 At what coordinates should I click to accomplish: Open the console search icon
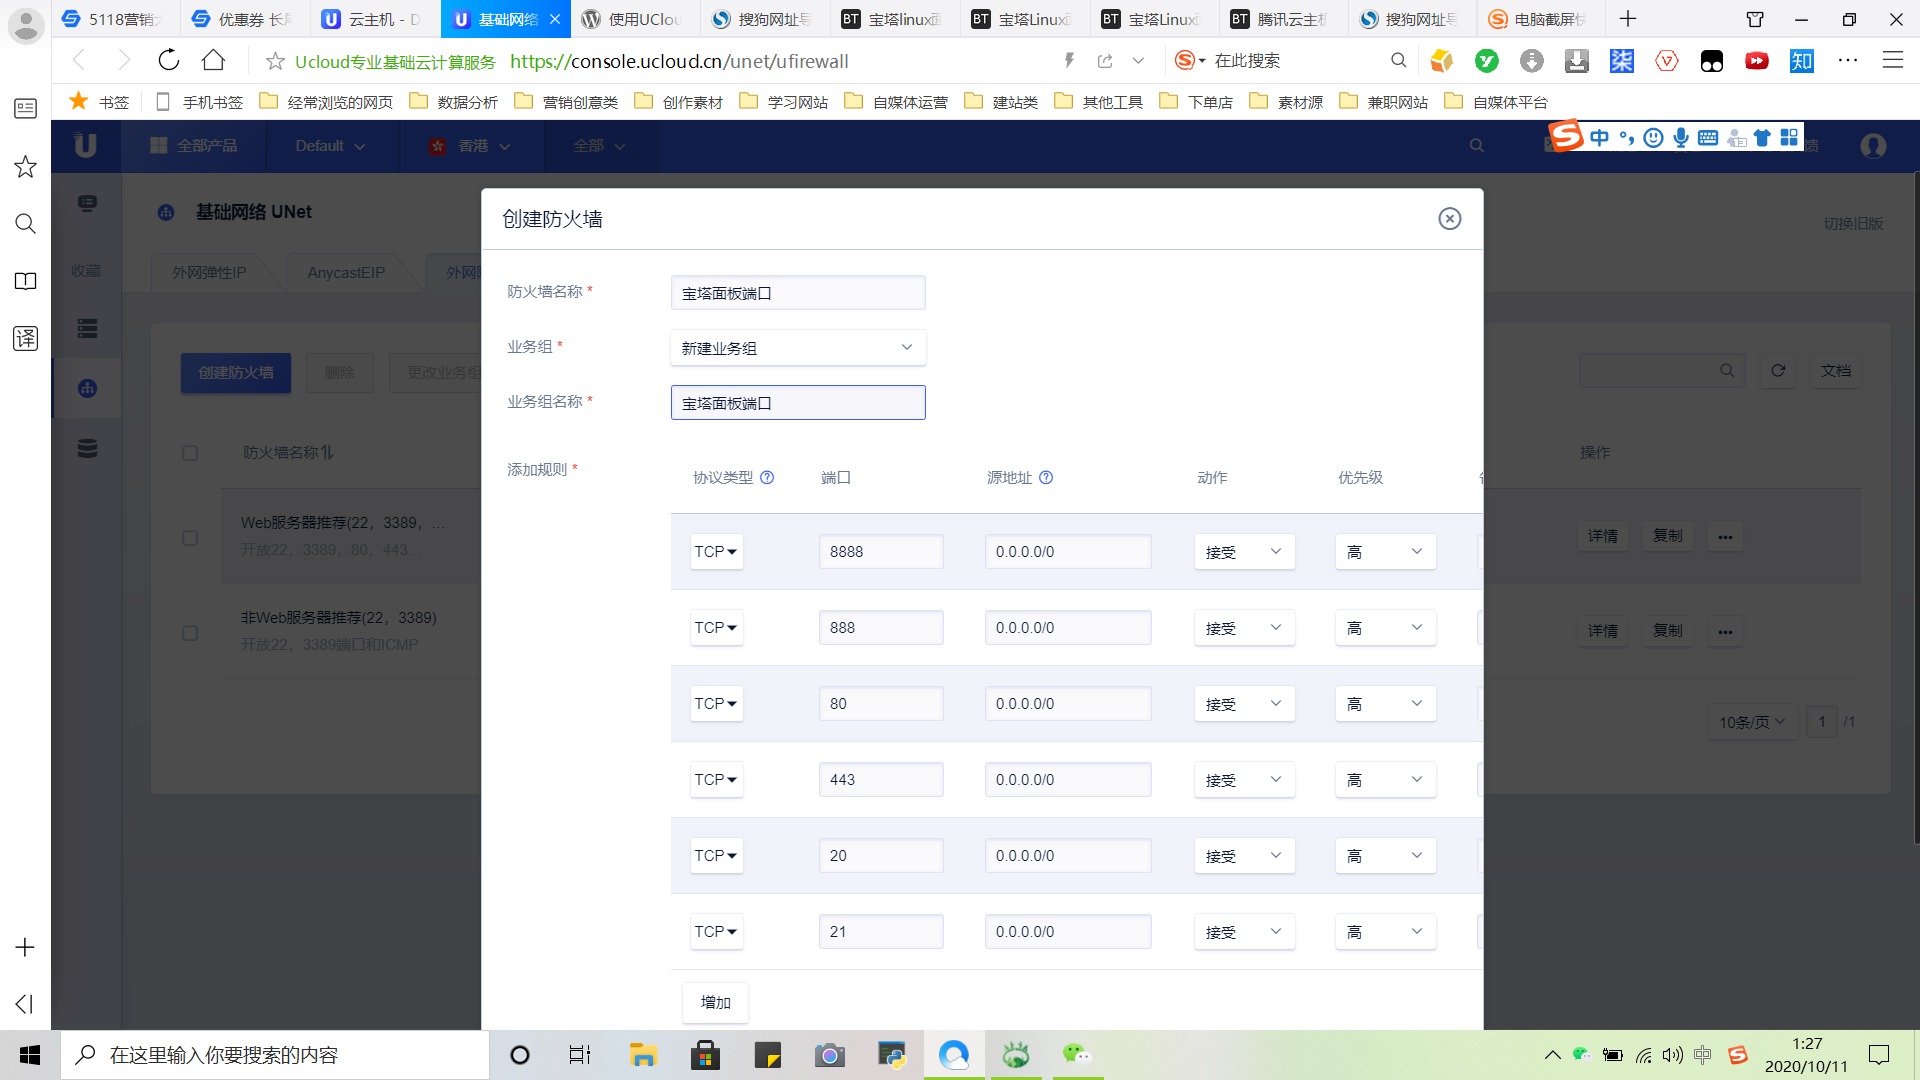click(x=1476, y=146)
